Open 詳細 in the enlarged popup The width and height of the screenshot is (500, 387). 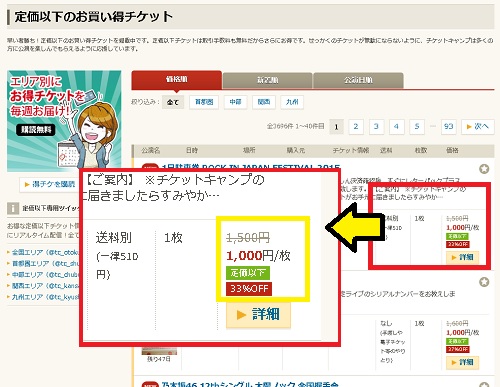tap(258, 314)
